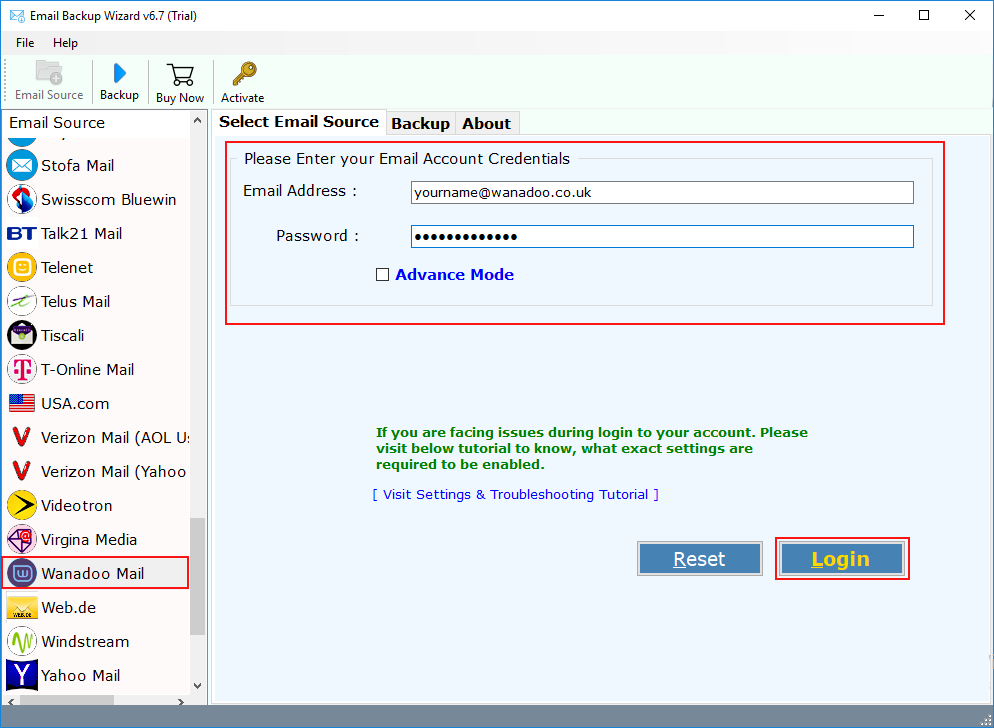Image resolution: width=994 pixels, height=728 pixels.
Task: Pick the Yahoo Mail Y icon
Action: coord(22,676)
